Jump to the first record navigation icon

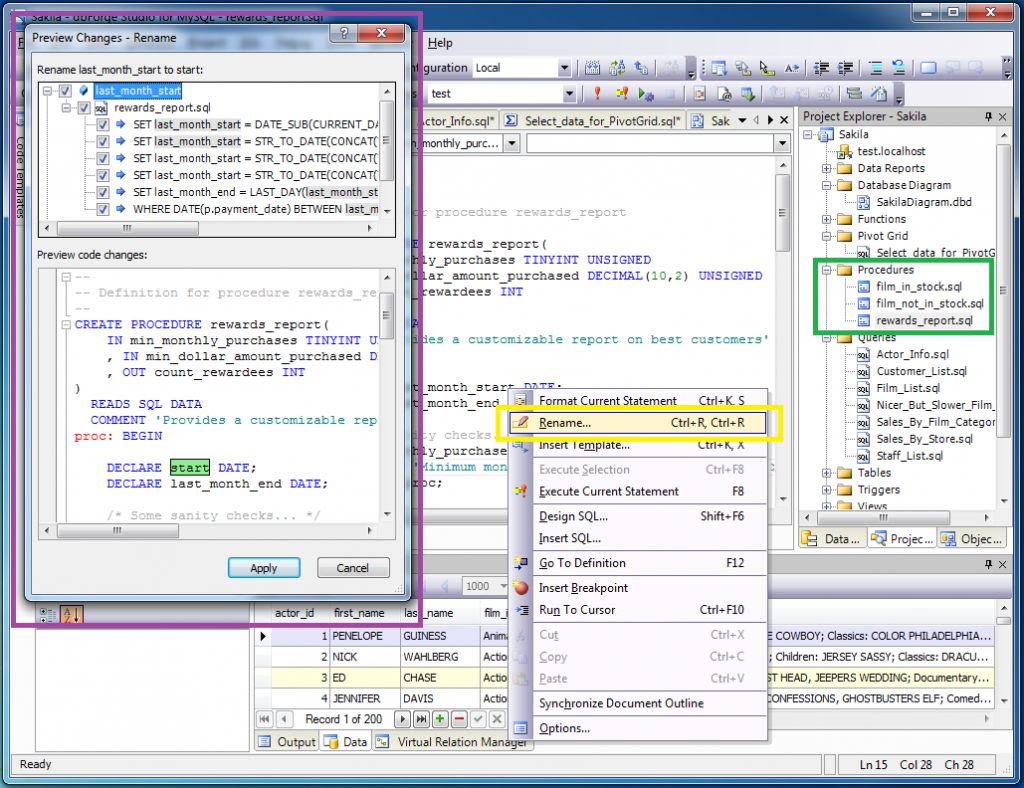click(264, 718)
